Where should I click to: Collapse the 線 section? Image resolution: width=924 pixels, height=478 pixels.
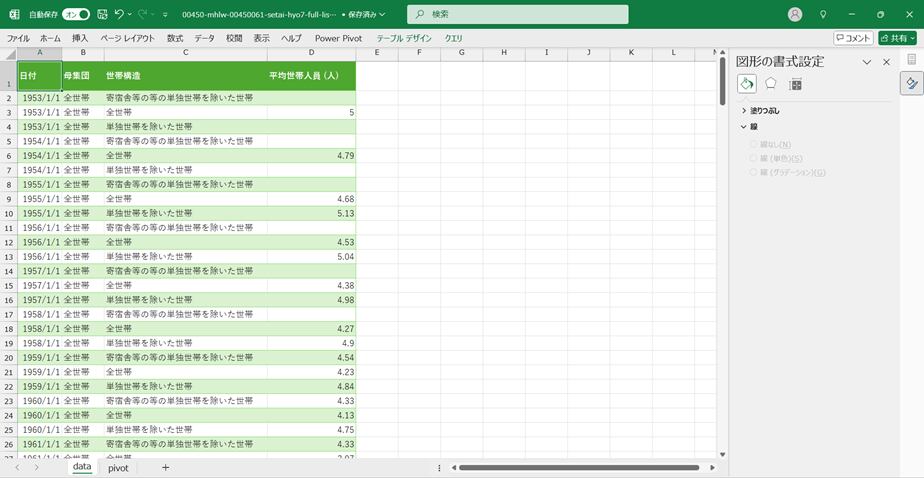tap(744, 127)
